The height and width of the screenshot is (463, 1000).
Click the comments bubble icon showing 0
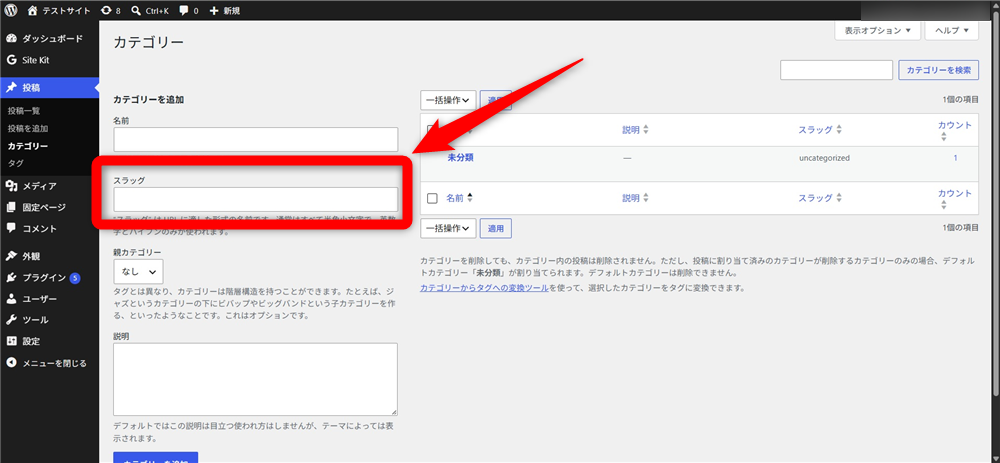click(x=184, y=11)
